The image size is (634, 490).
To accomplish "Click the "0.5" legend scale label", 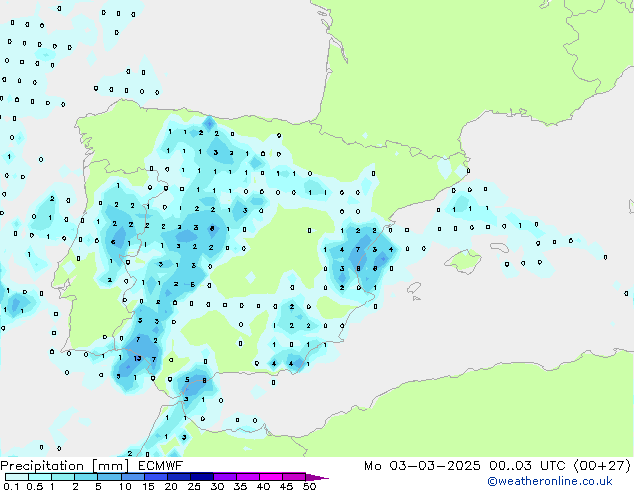I will tap(35, 486).
